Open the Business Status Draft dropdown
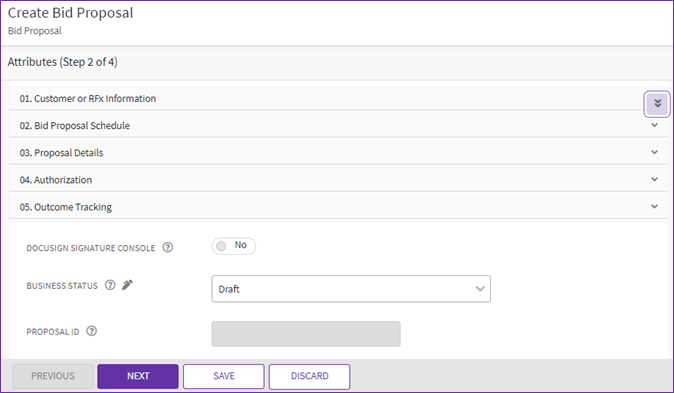Image resolution: width=674 pixels, height=393 pixels. point(351,289)
